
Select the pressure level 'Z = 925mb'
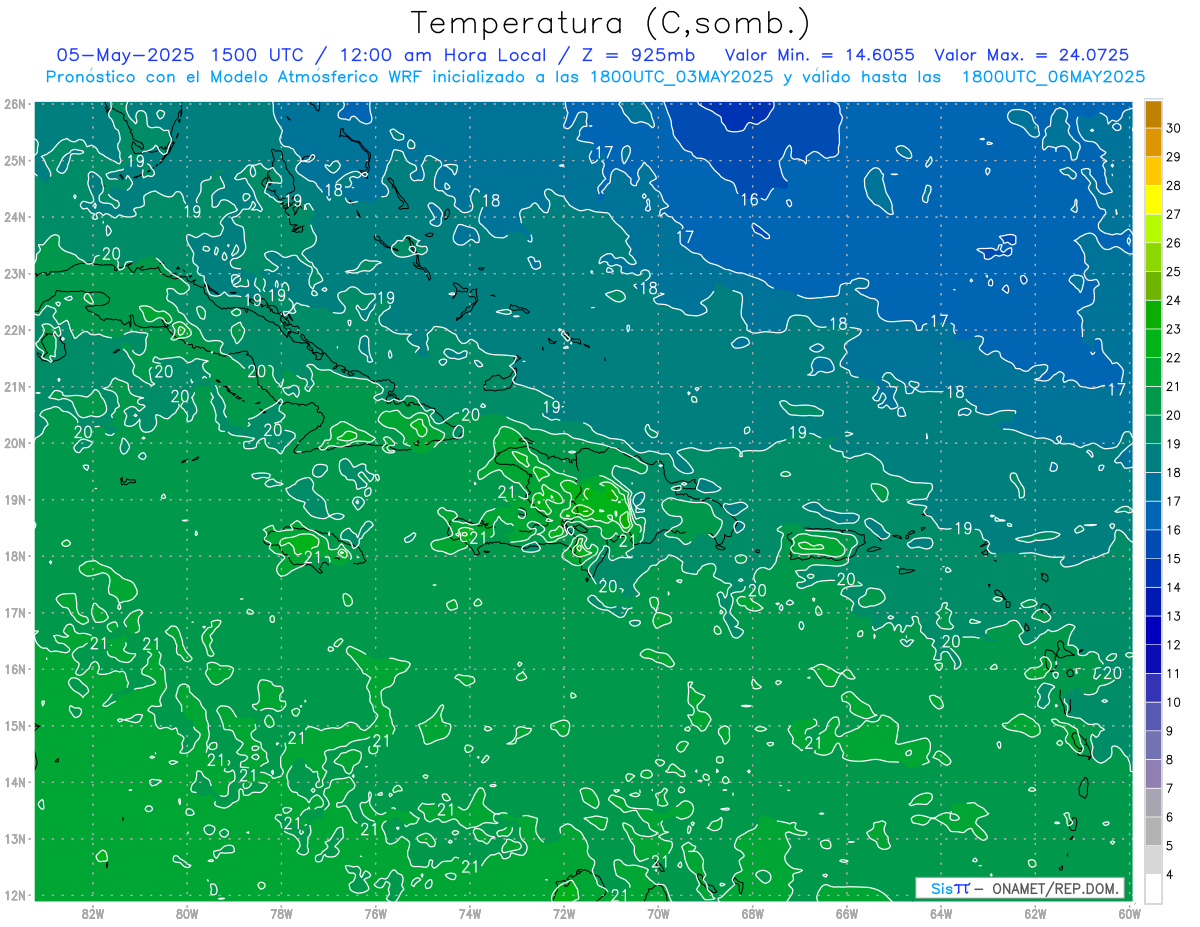pos(637,55)
